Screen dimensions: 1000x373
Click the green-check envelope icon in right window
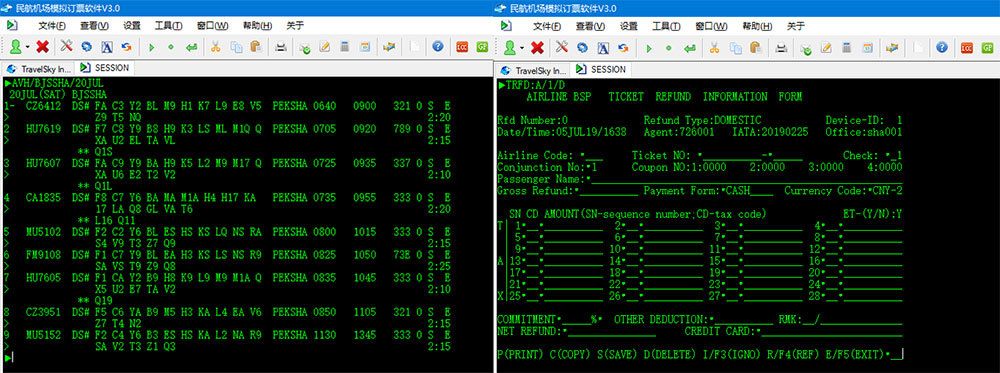[x=806, y=48]
